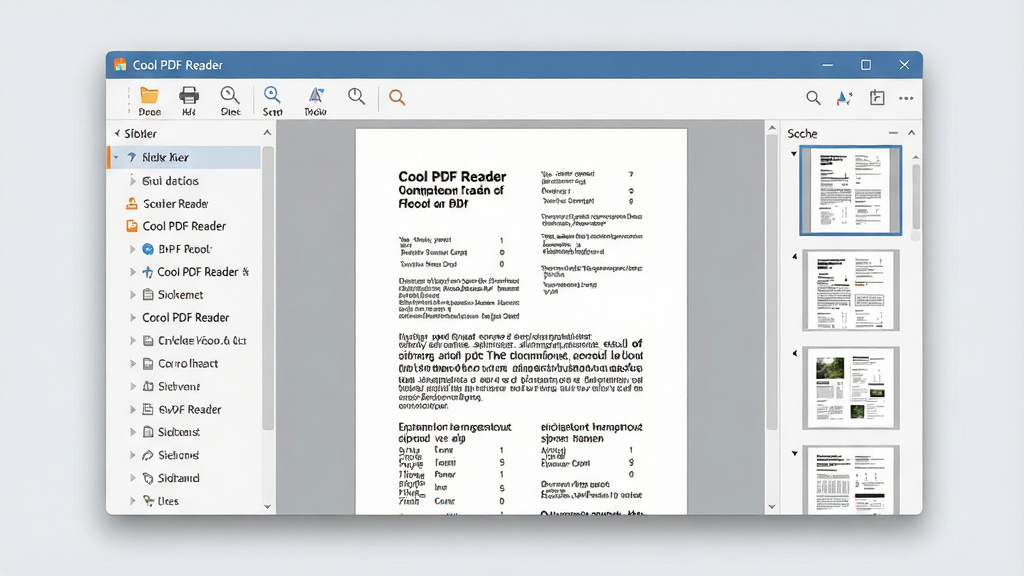The height and width of the screenshot is (576, 1024).
Task: Click the thumbnail panel scrollbar handle
Action: 916,196
